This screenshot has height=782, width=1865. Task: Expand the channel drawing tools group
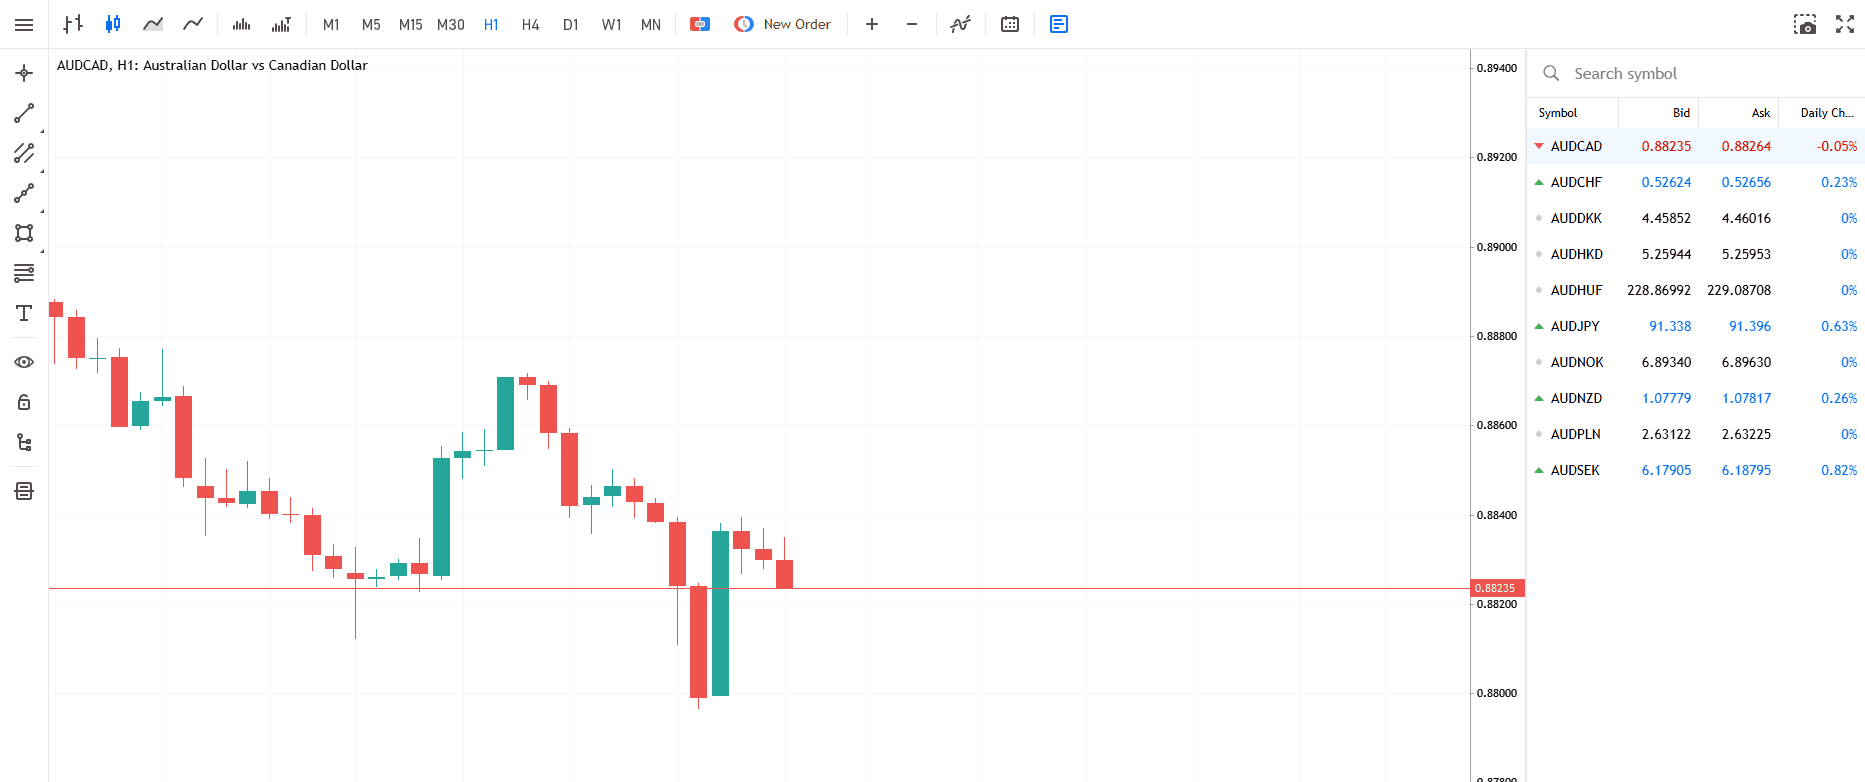click(x=24, y=153)
